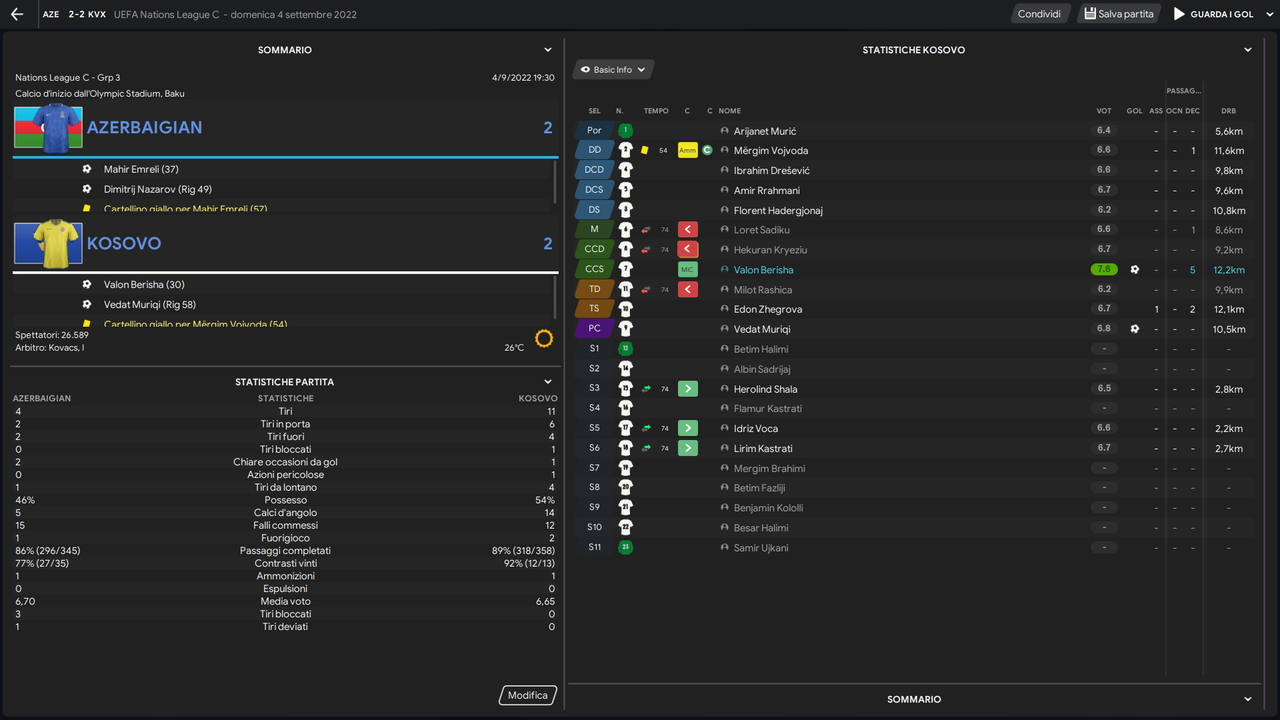Click the Condividi share button
This screenshot has width=1280, height=720.
pyautogui.click(x=1039, y=14)
